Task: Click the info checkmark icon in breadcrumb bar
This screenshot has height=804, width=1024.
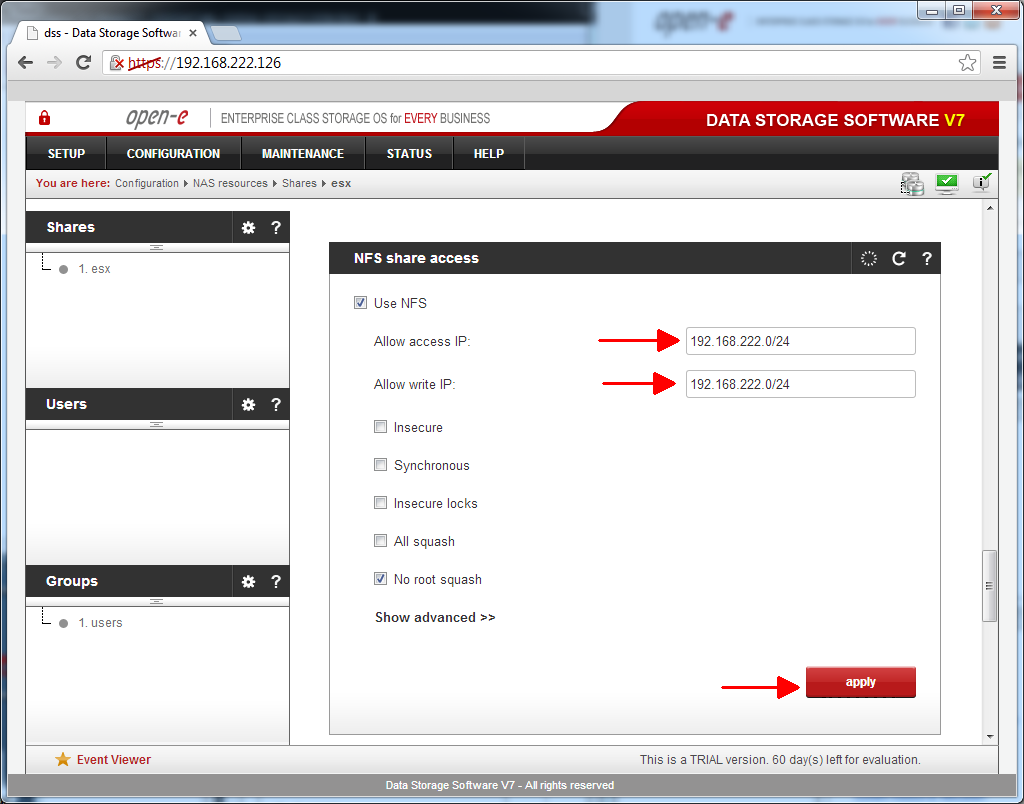Action: pyautogui.click(x=982, y=183)
